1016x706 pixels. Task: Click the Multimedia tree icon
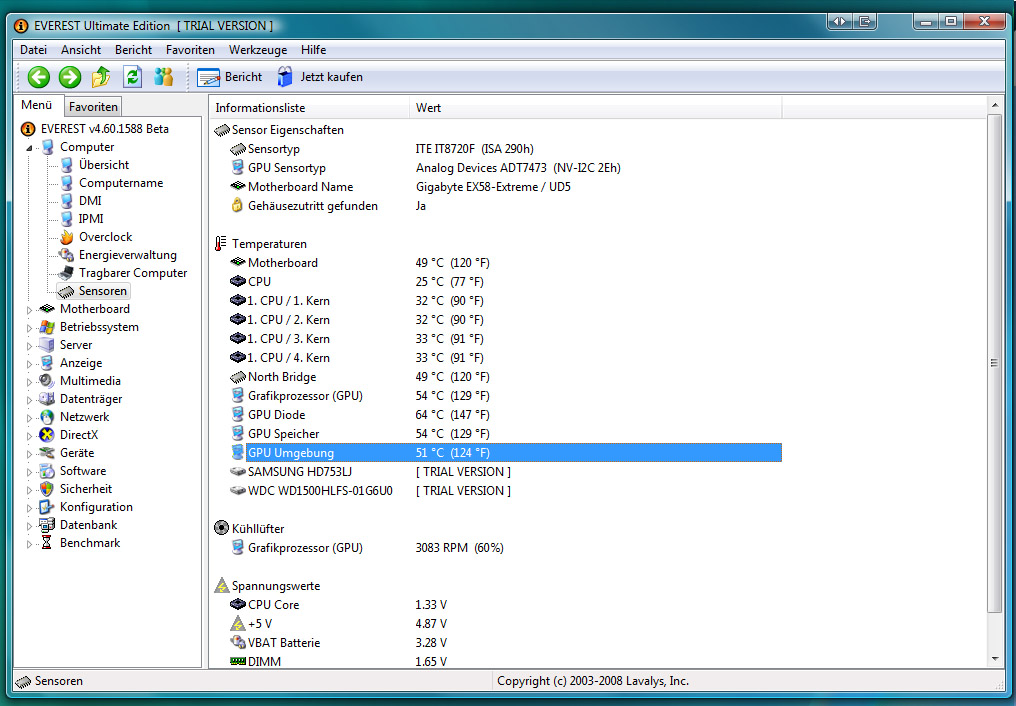pyautogui.click(x=47, y=381)
